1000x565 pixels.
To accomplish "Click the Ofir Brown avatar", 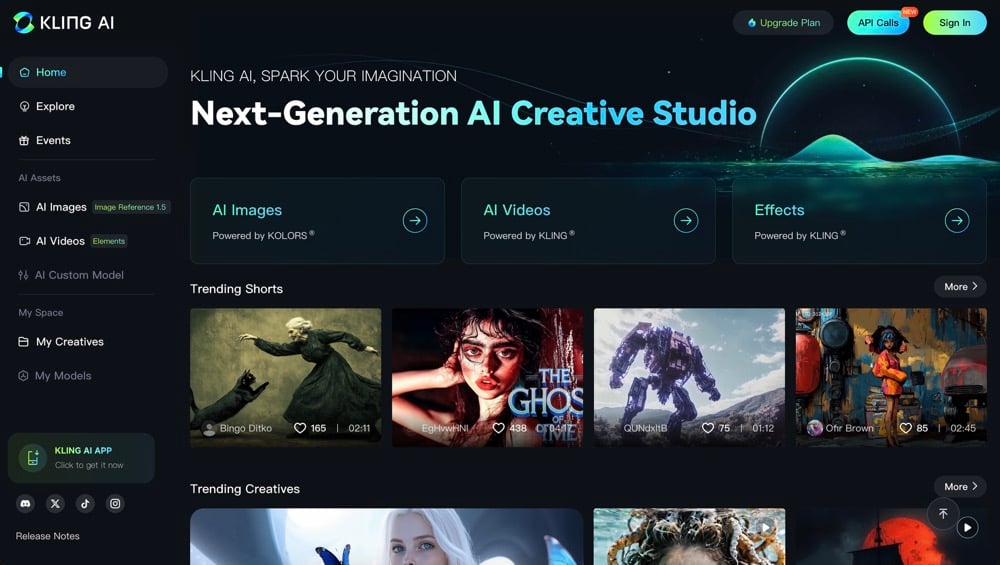I will point(814,428).
